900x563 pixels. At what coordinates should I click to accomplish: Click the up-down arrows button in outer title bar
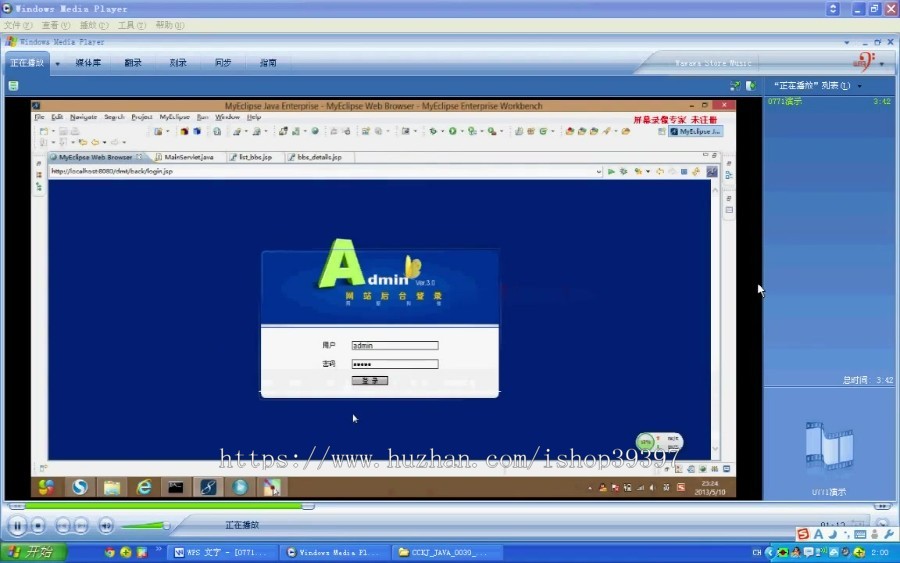[x=833, y=9]
